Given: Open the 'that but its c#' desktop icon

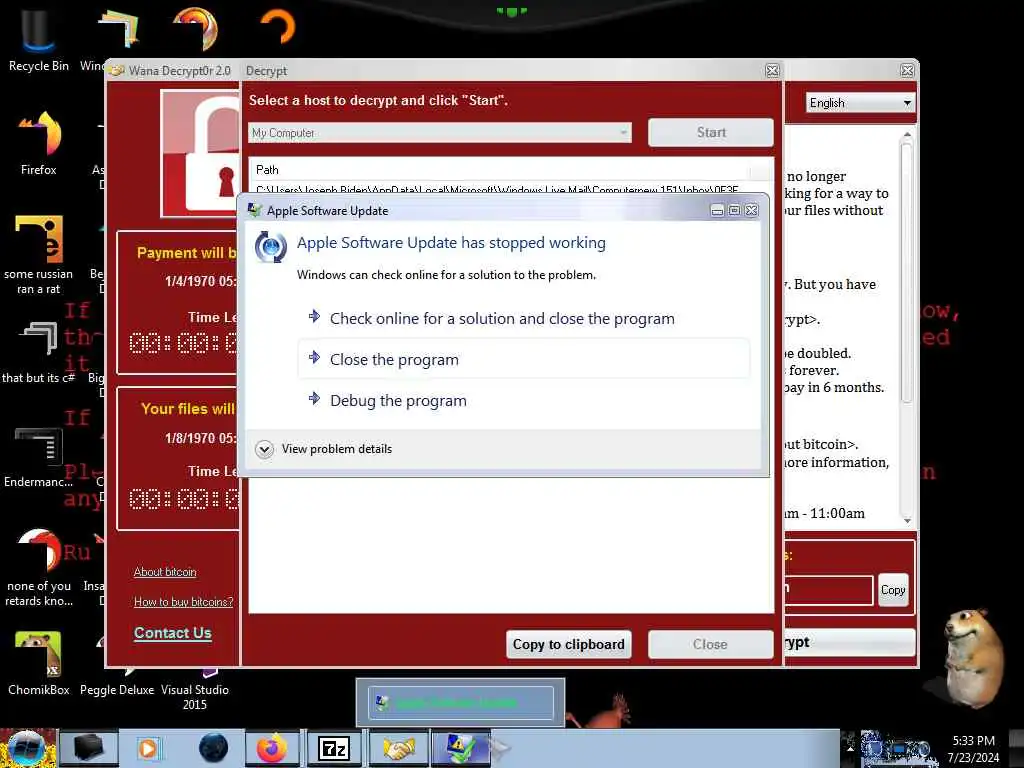Looking at the screenshot, I should [39, 353].
